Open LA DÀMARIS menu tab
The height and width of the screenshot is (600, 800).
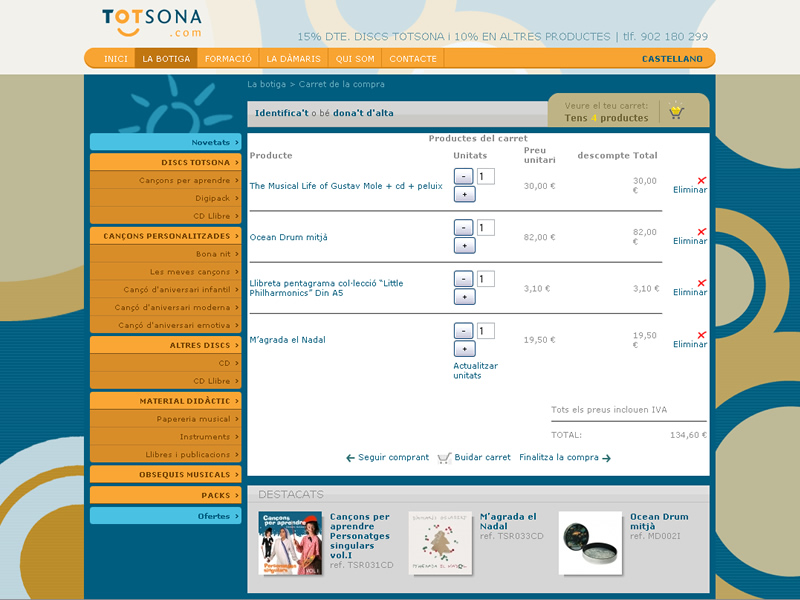tap(293, 59)
